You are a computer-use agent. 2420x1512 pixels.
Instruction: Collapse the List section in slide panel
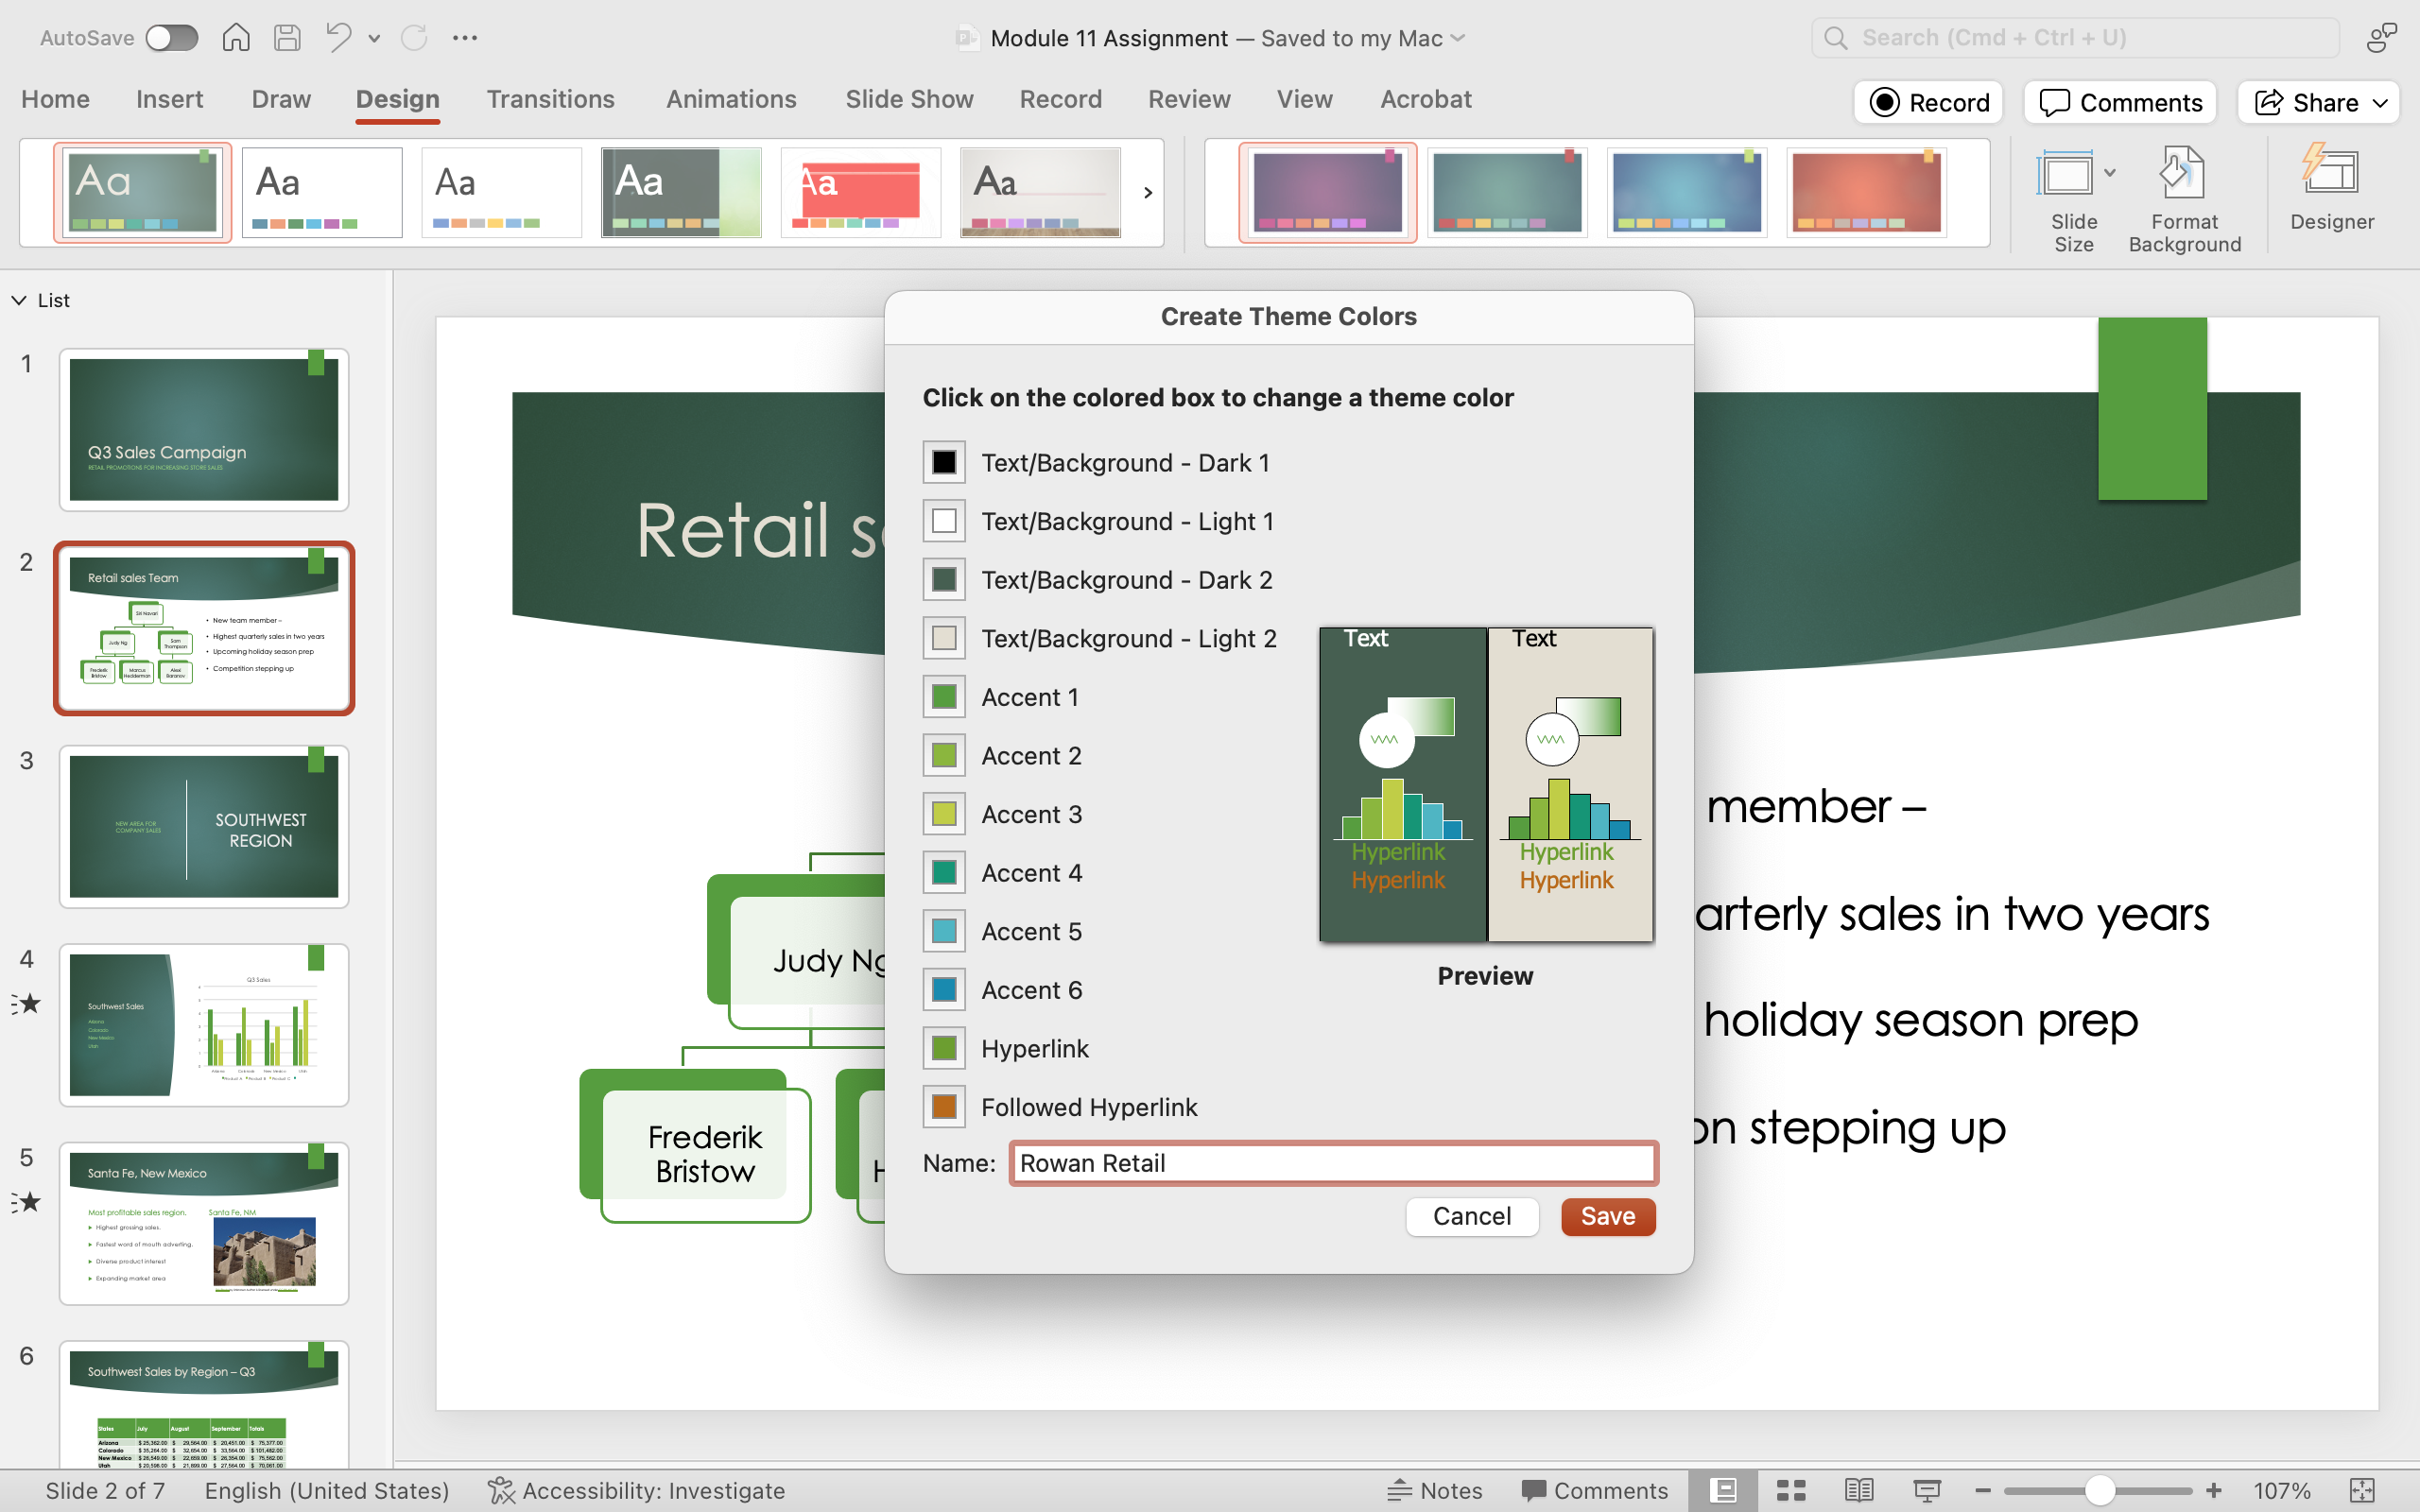[19, 300]
